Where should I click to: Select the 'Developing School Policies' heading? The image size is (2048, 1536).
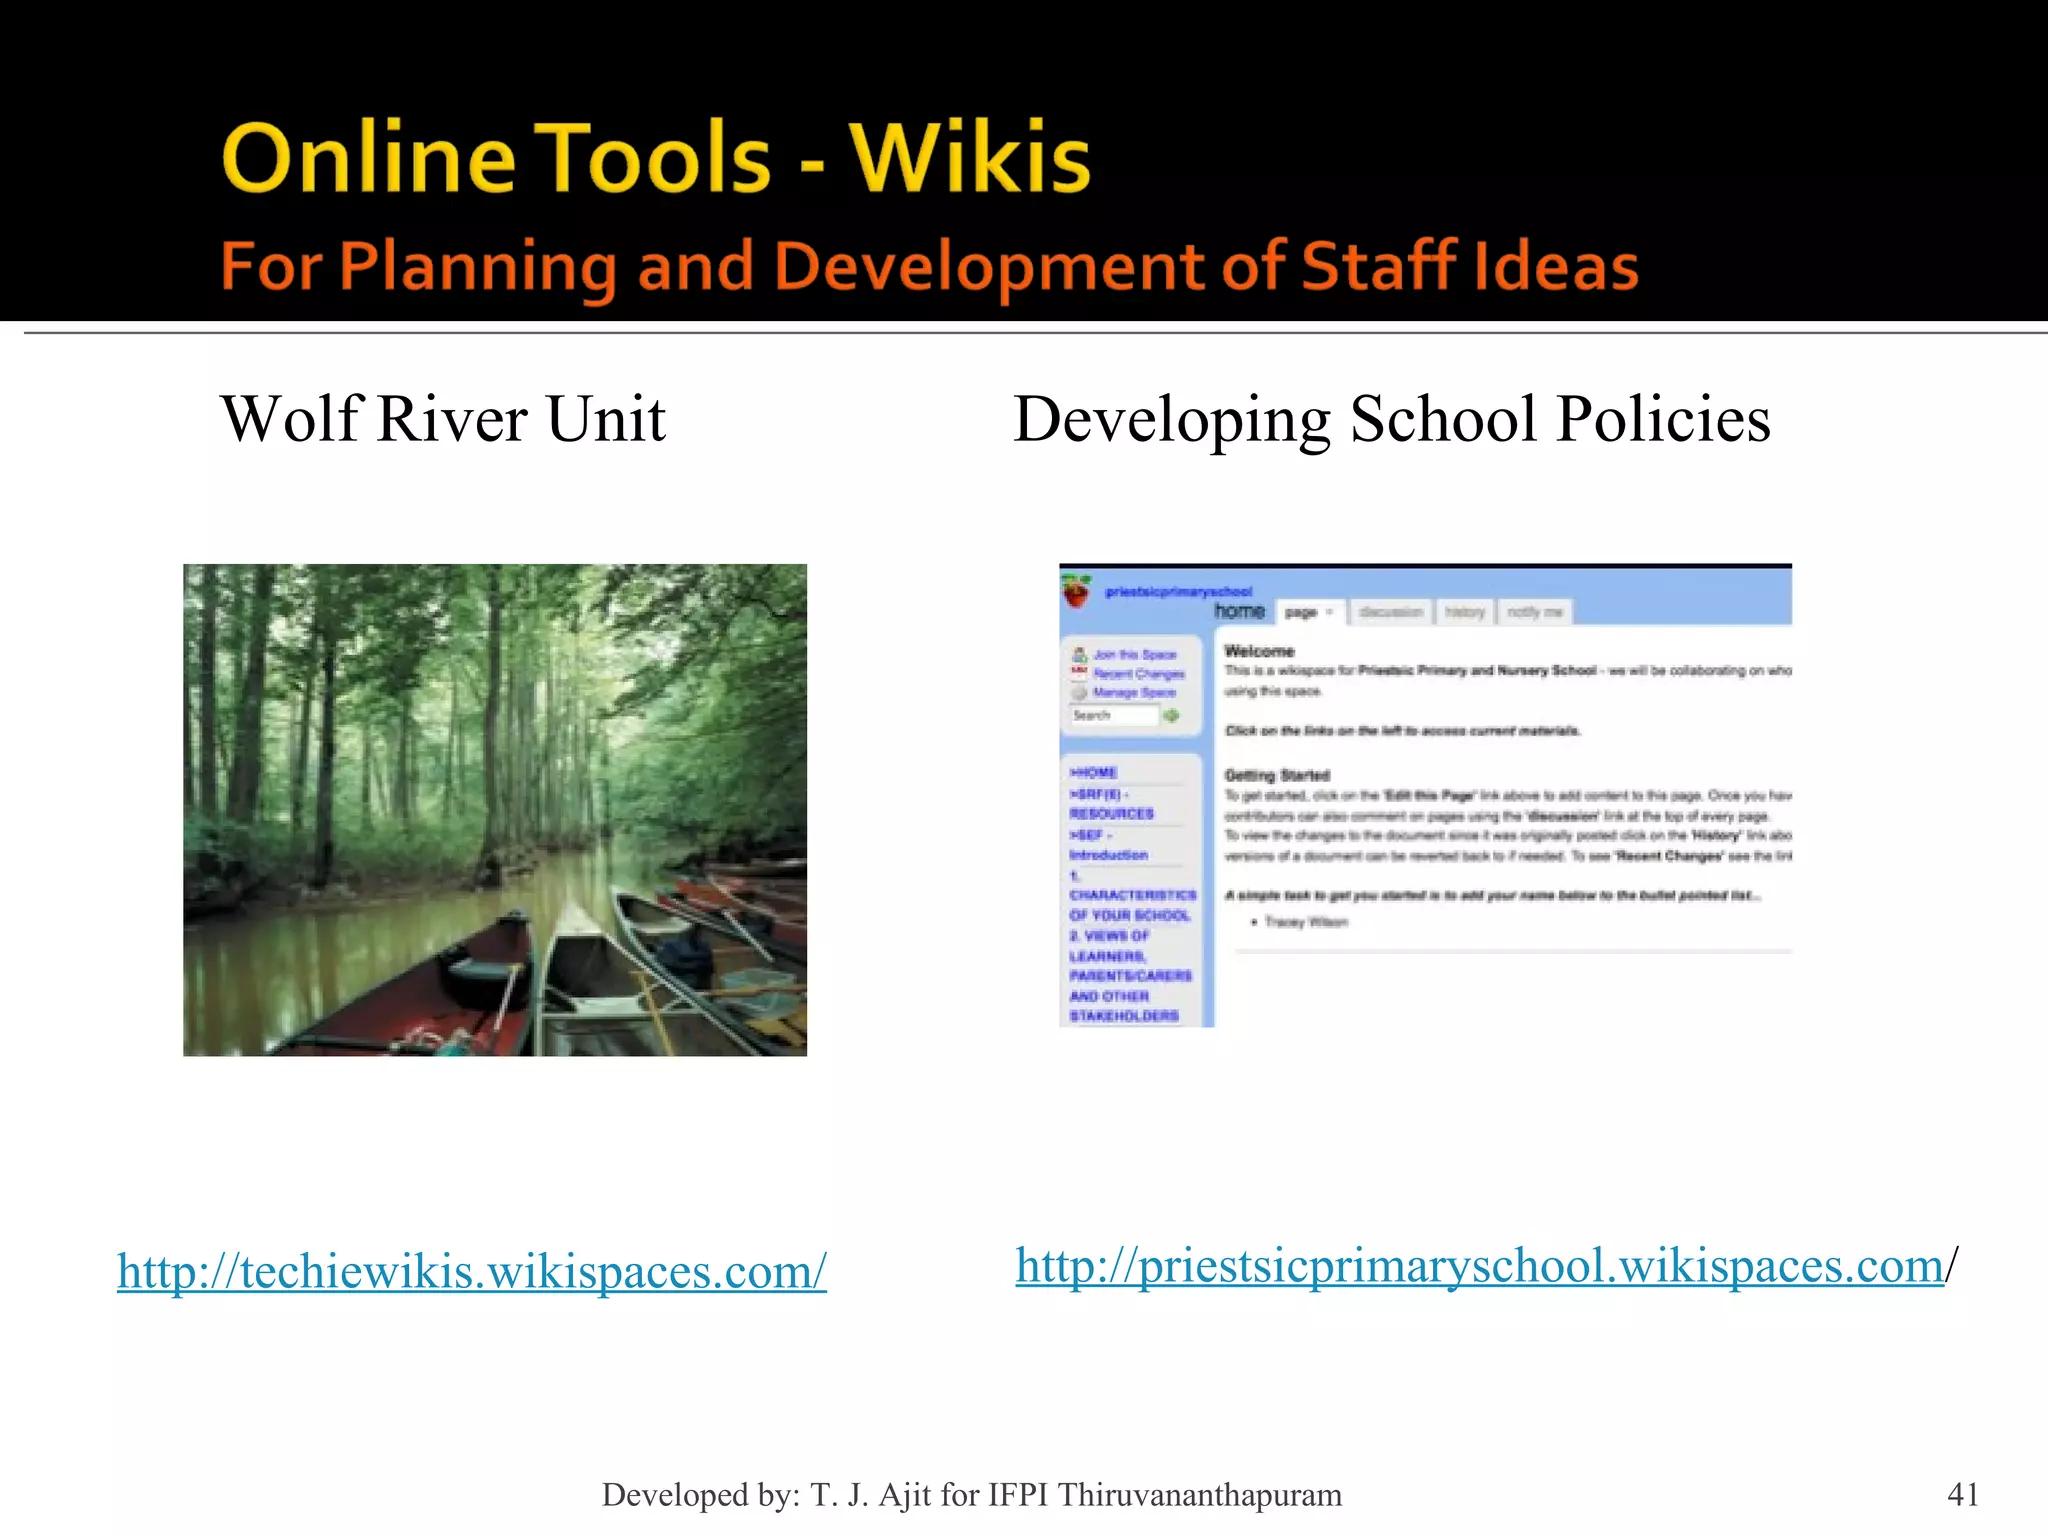[1392, 420]
